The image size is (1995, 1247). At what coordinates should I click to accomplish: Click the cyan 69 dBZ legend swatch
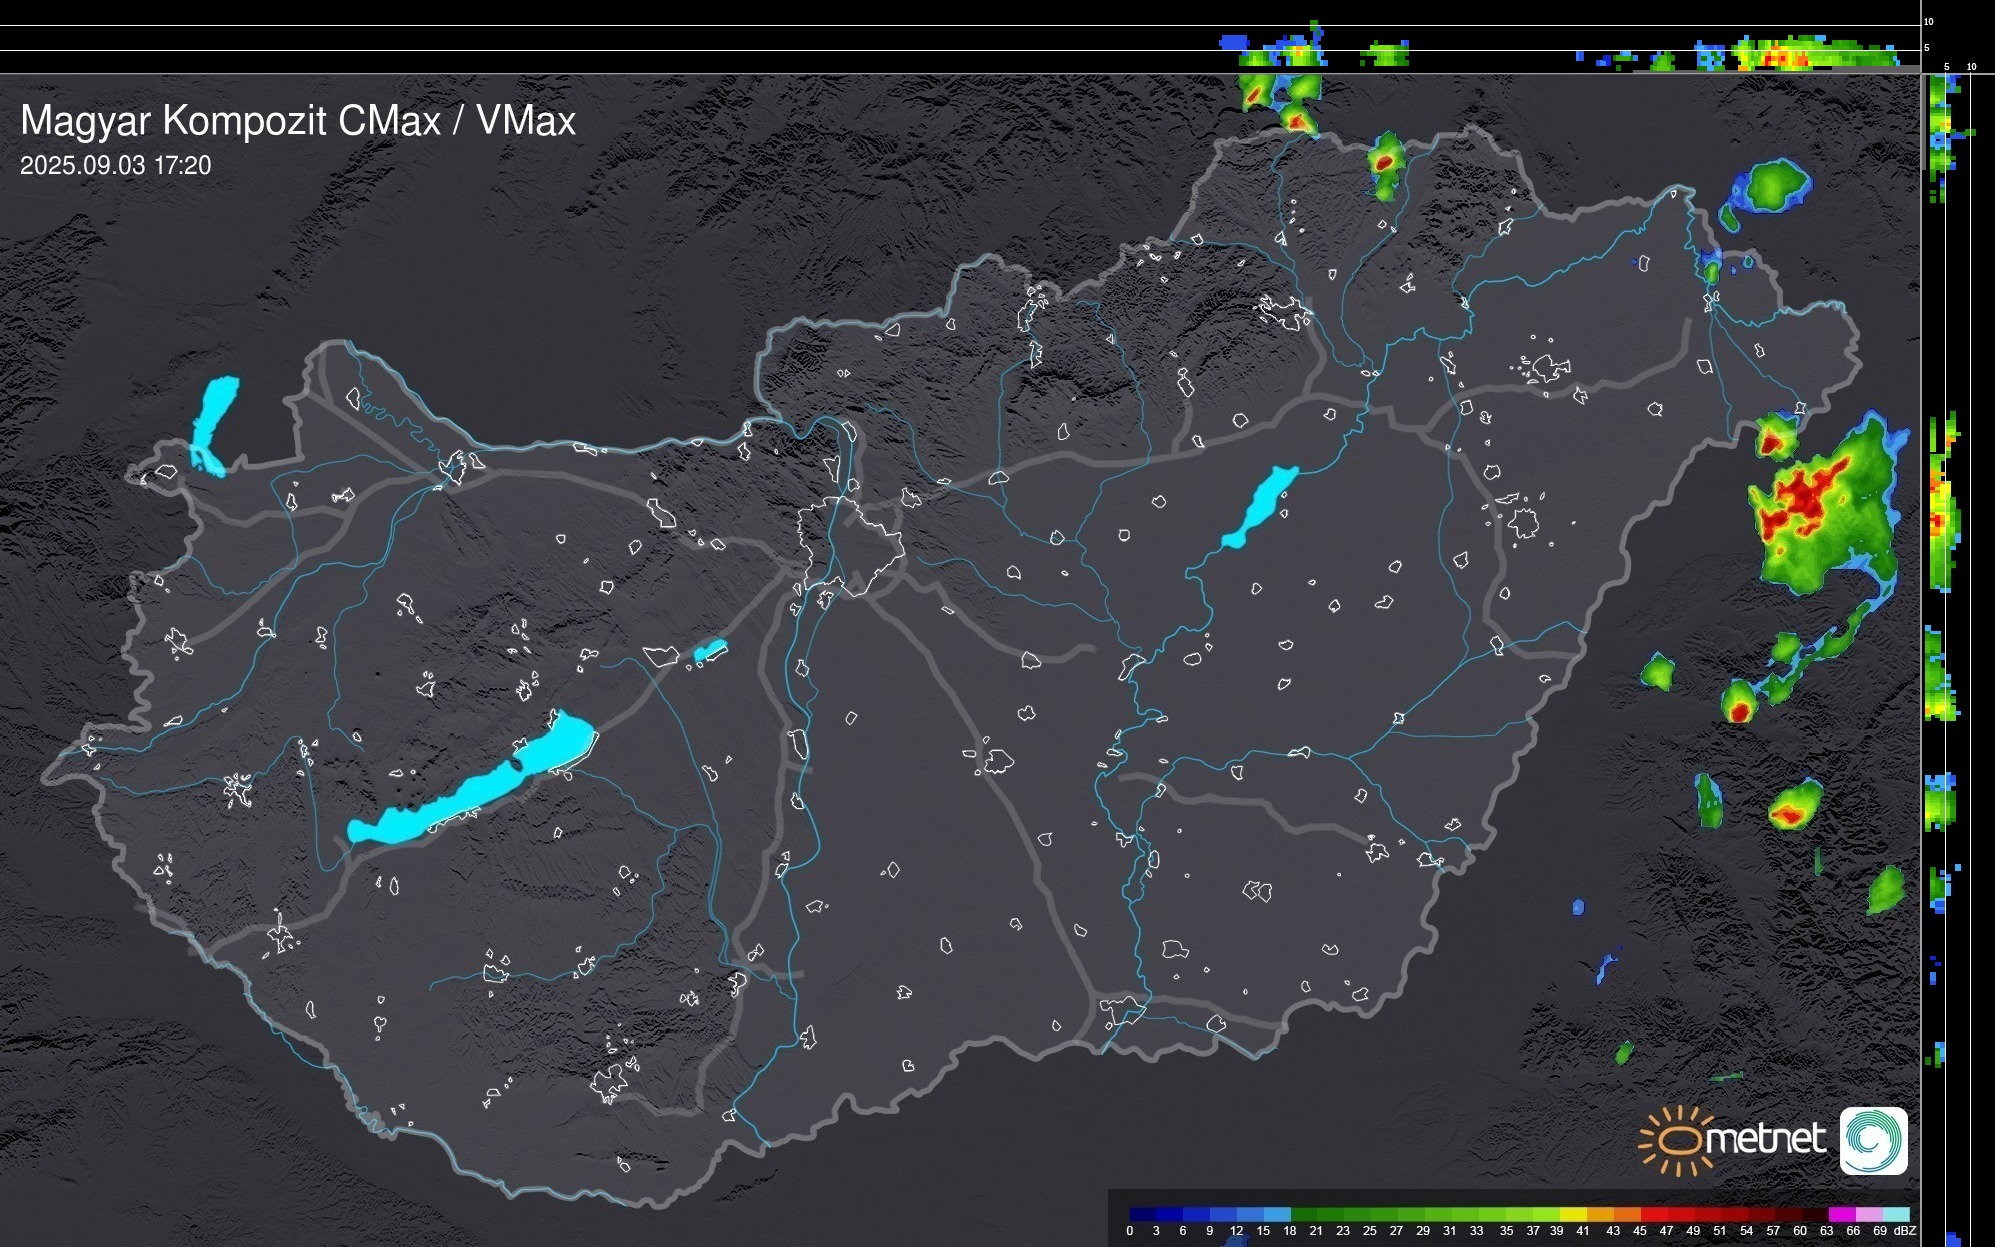point(1895,1214)
